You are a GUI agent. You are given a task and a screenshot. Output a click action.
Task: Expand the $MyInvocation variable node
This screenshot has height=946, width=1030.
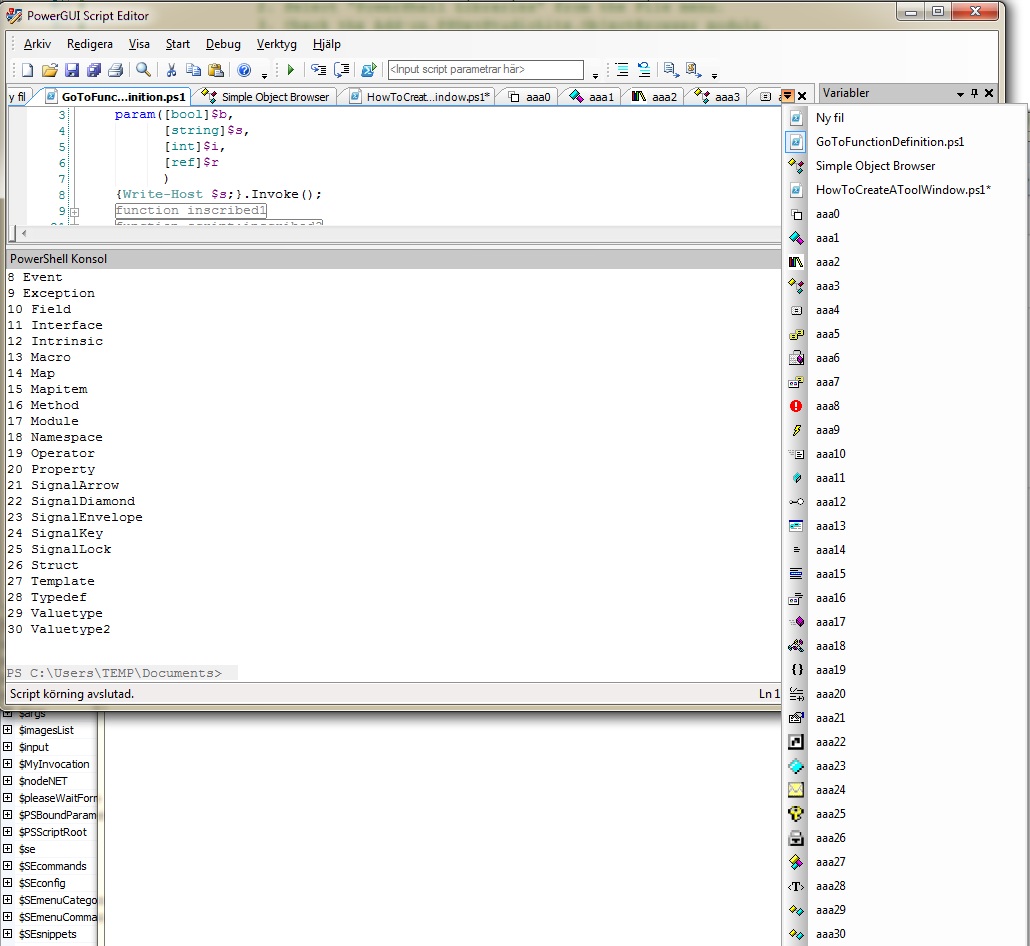pyautogui.click(x=8, y=764)
